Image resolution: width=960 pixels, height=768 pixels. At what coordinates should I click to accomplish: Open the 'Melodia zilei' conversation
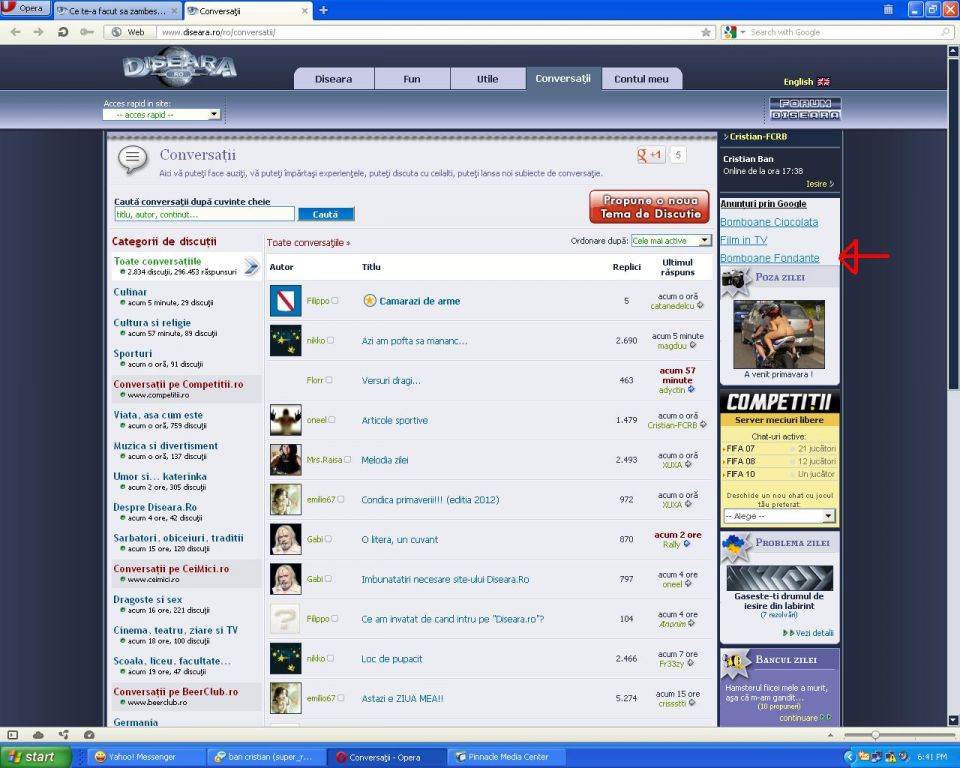384,460
